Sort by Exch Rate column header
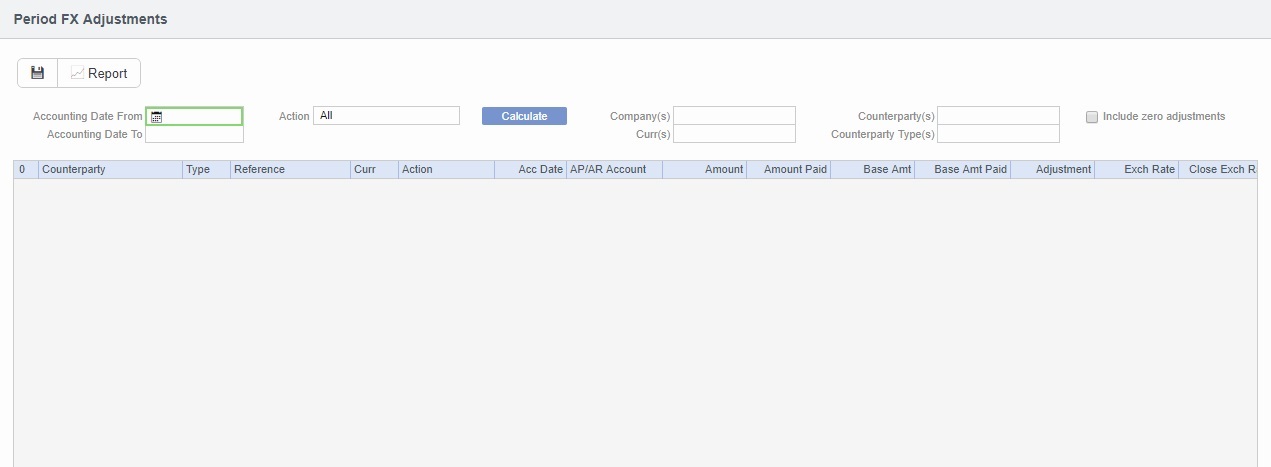This screenshot has height=467, width=1271. pyautogui.click(x=1137, y=170)
